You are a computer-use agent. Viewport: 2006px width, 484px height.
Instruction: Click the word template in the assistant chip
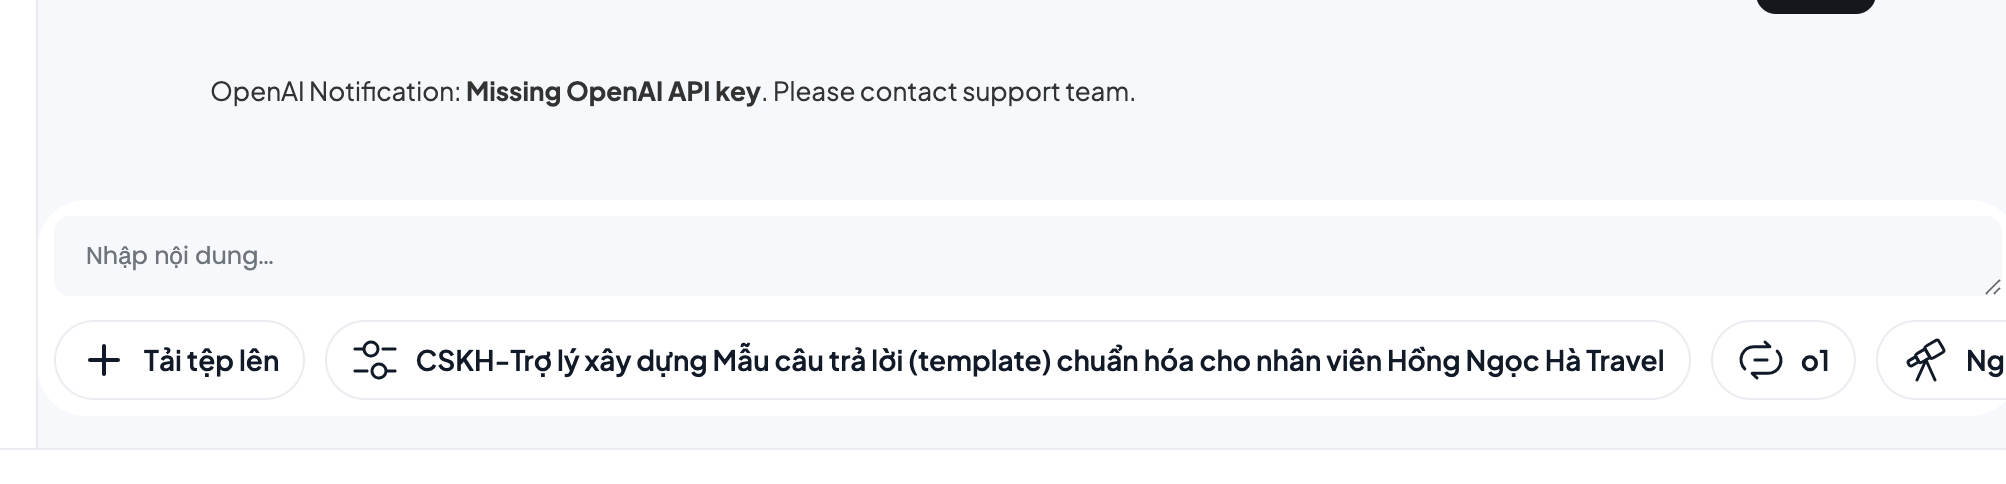tap(984, 360)
